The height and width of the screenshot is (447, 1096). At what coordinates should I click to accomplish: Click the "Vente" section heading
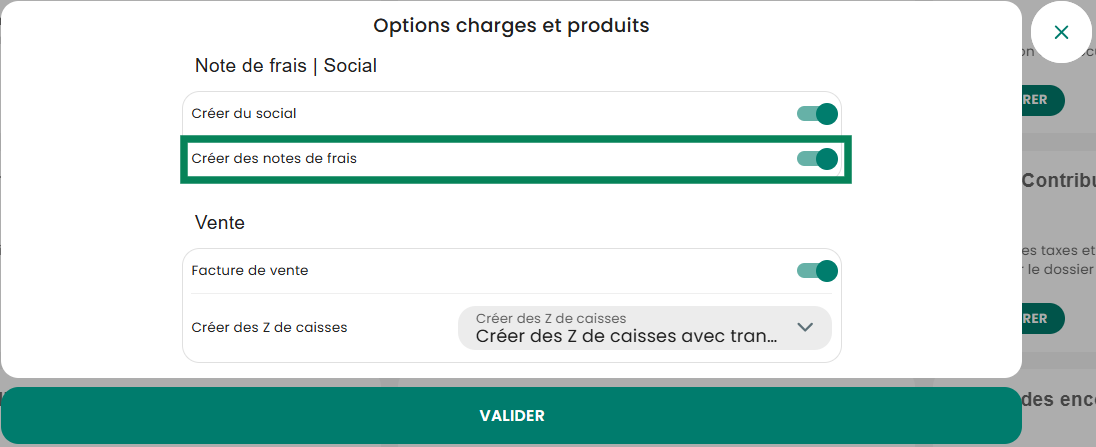tap(219, 223)
